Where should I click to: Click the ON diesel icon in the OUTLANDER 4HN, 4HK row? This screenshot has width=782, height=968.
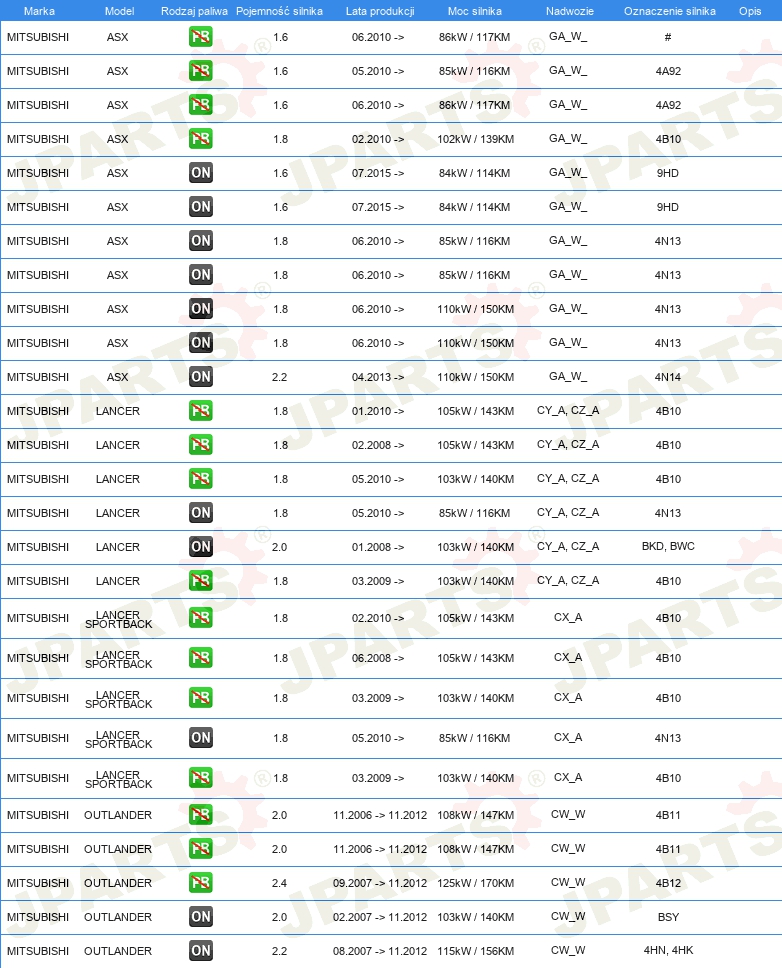click(x=201, y=951)
